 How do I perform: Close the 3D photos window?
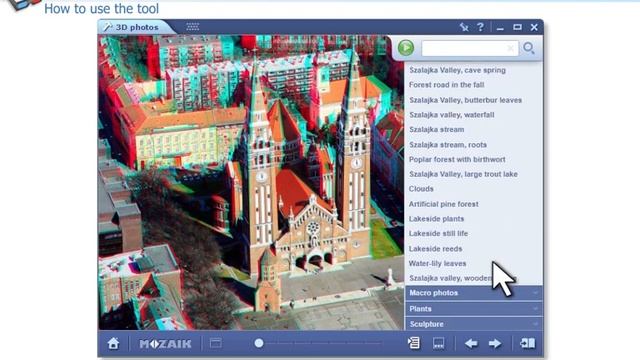(x=534, y=27)
